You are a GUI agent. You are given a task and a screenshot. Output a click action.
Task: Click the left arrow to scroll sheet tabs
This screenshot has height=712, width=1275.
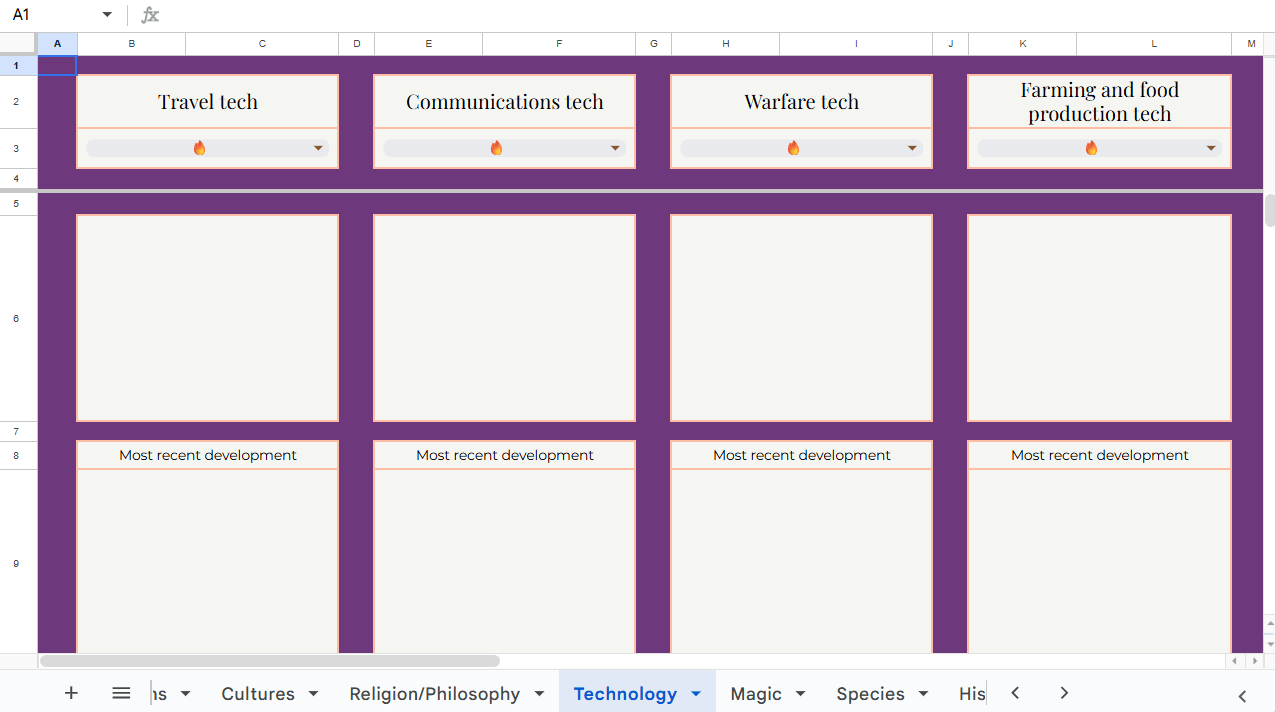pyautogui.click(x=1014, y=692)
